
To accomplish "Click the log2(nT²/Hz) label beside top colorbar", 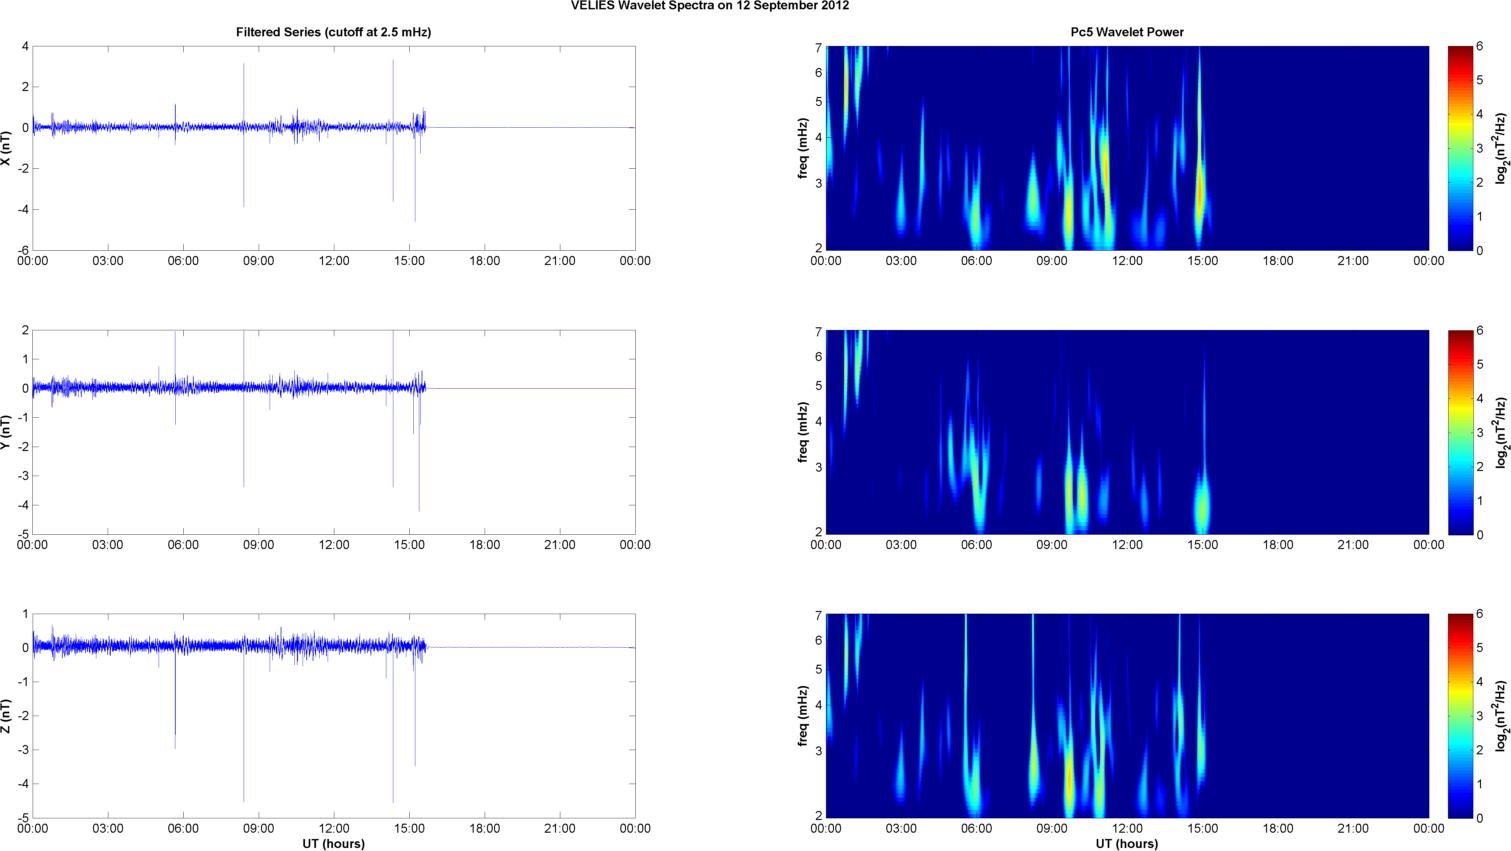I will tap(1501, 148).
